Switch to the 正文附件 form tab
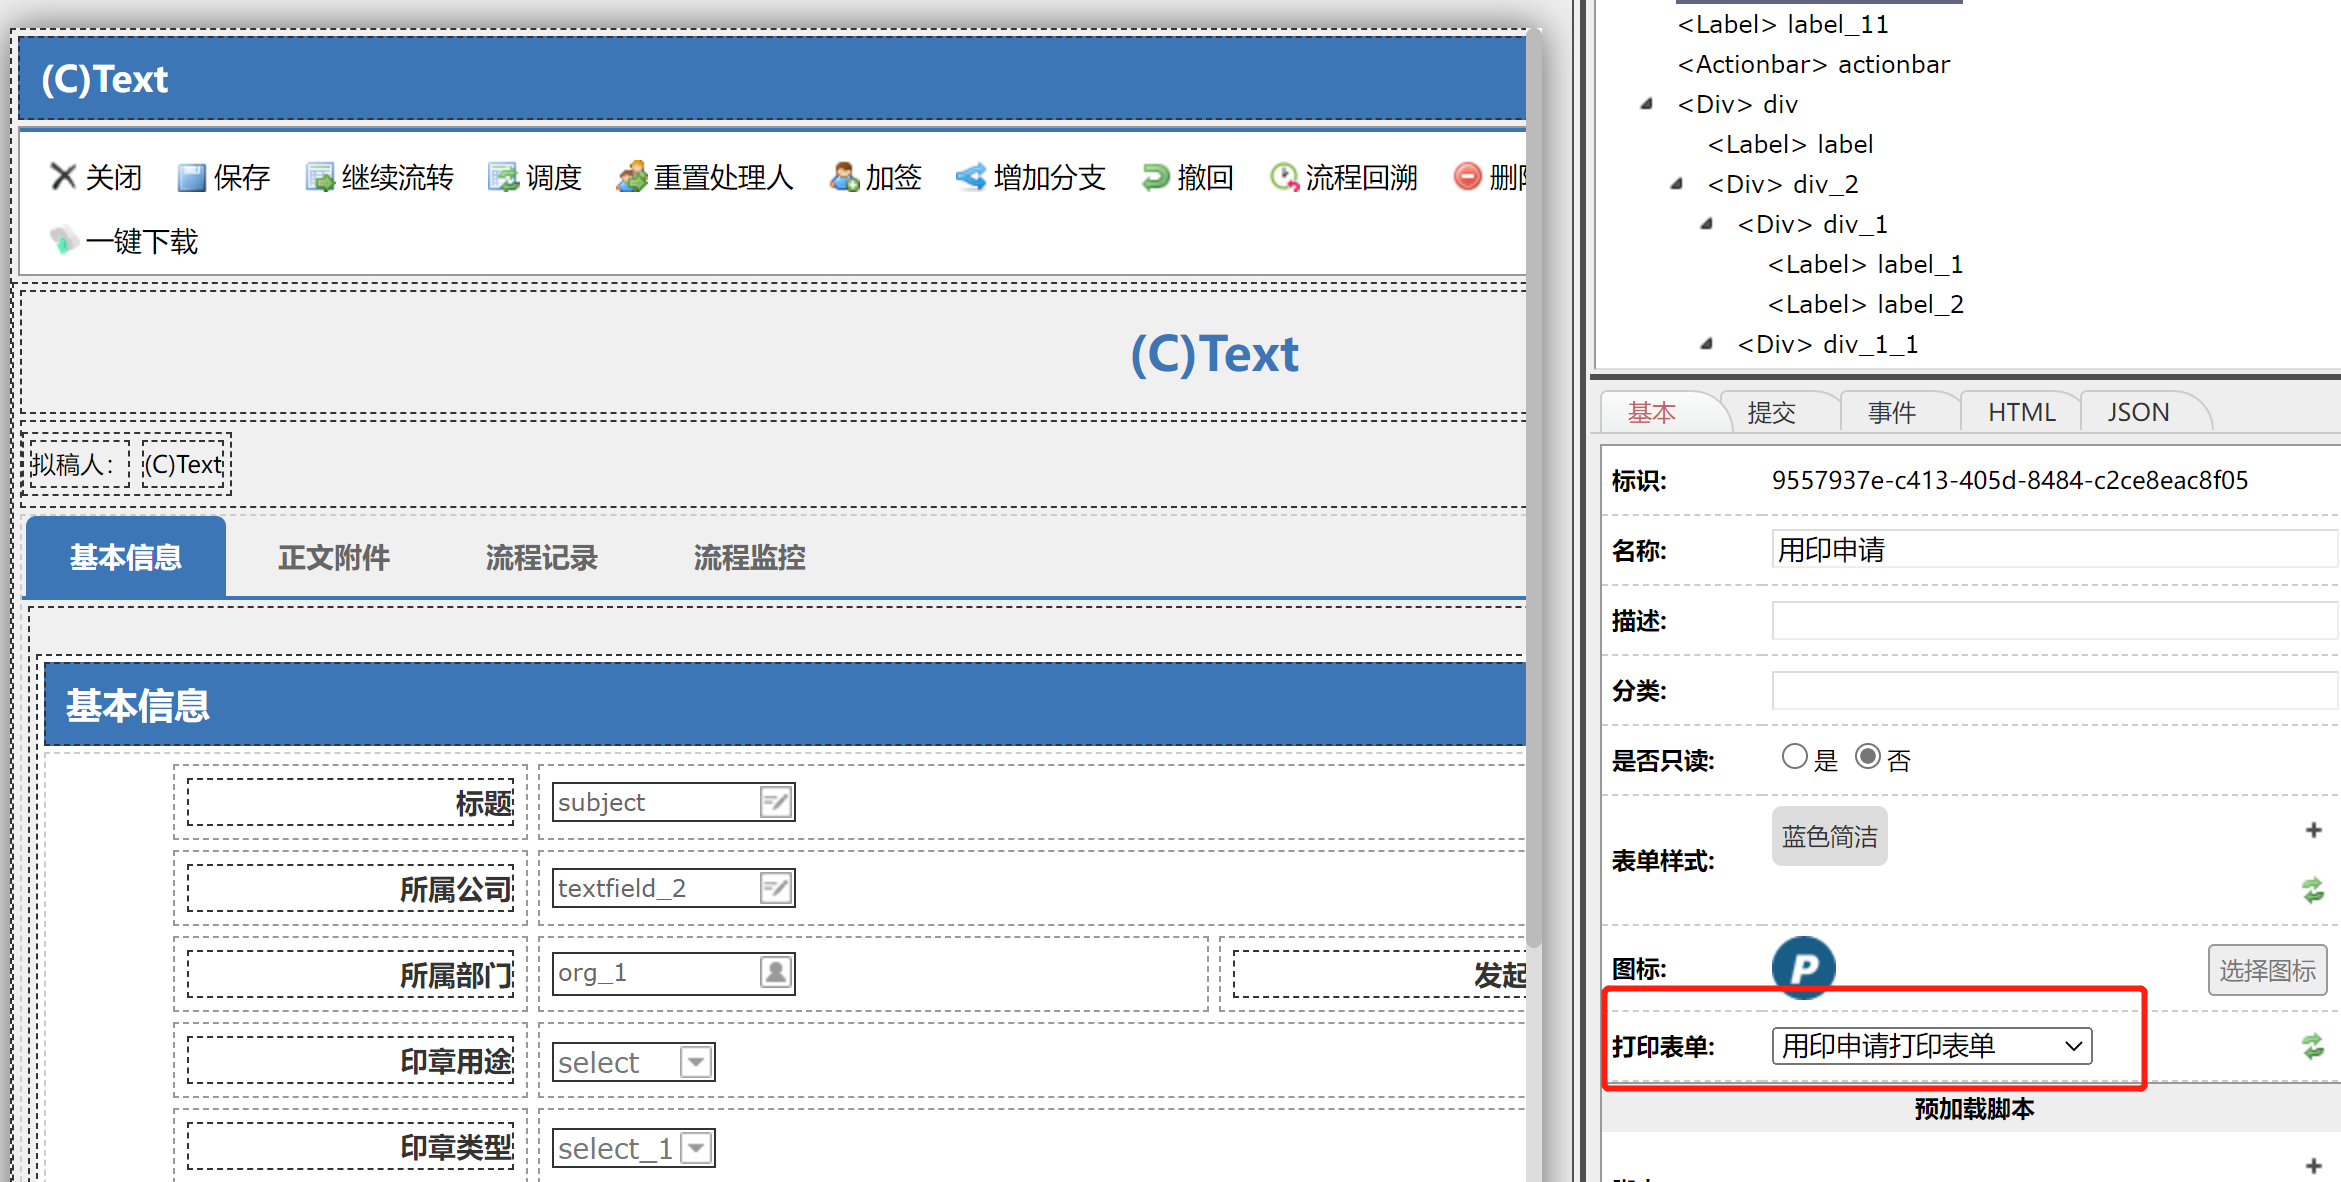 tap(334, 558)
